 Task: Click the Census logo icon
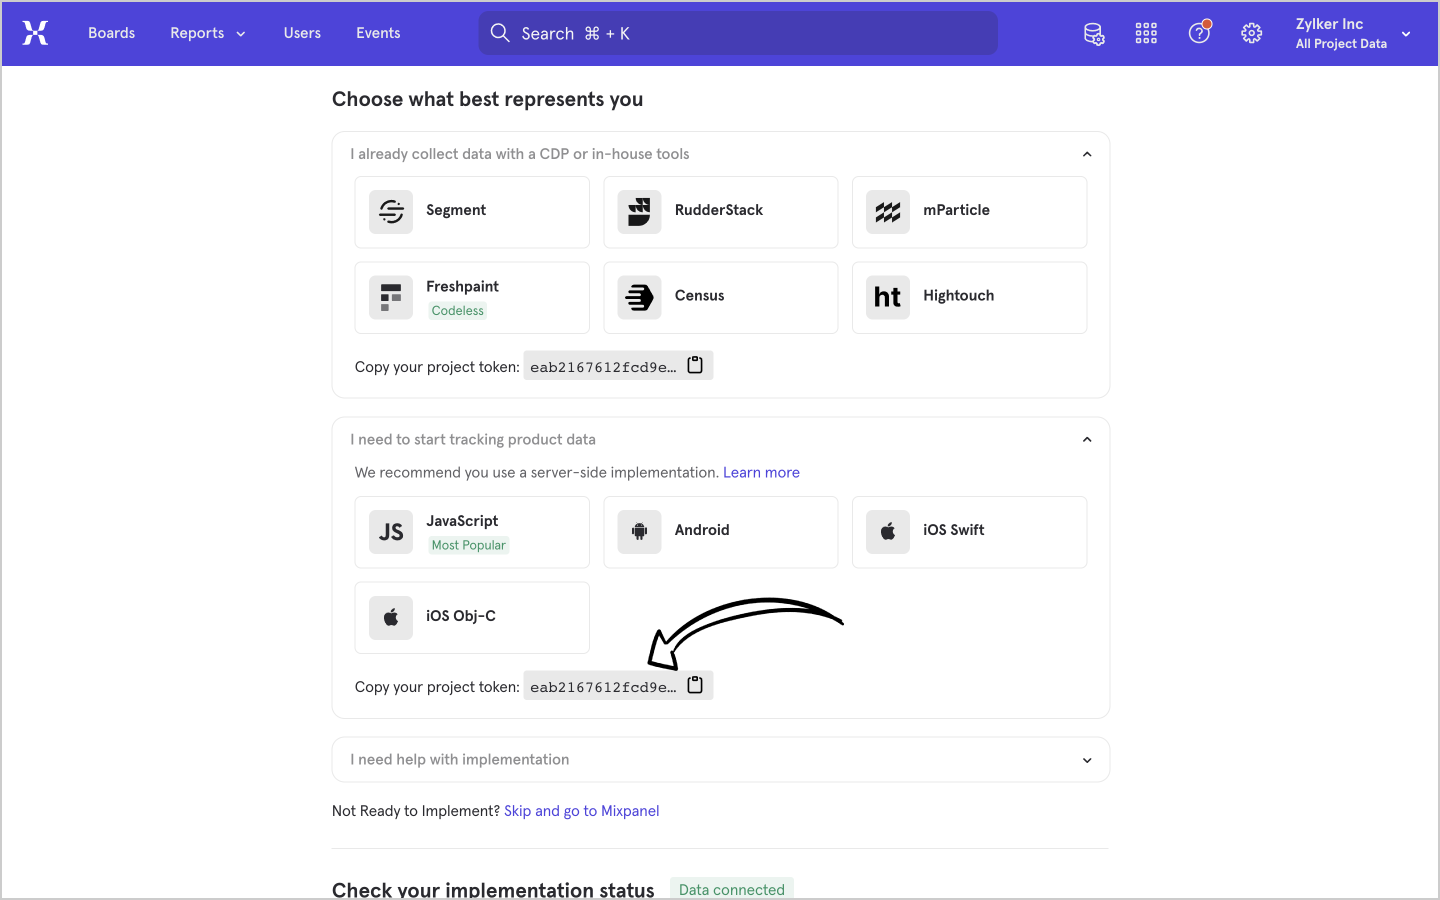pos(639,298)
